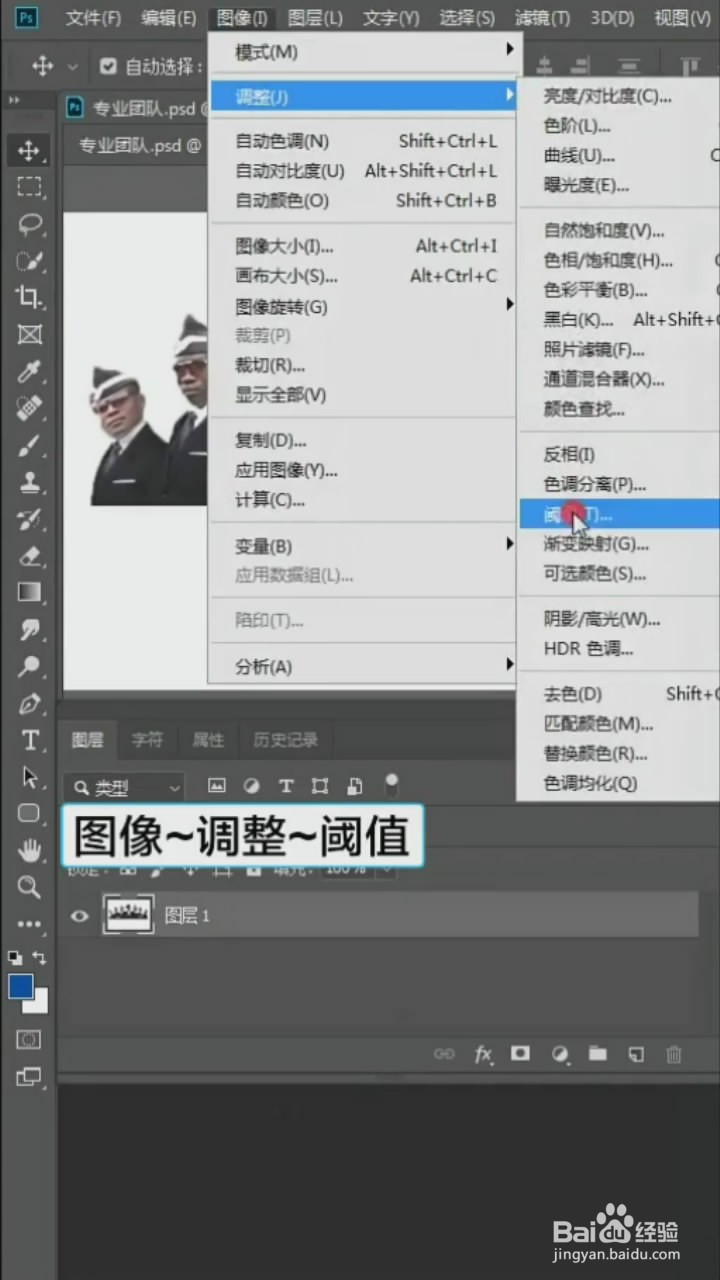Toggle the 自动选择 checkbox
This screenshot has width=720, height=1280.
pos(108,67)
